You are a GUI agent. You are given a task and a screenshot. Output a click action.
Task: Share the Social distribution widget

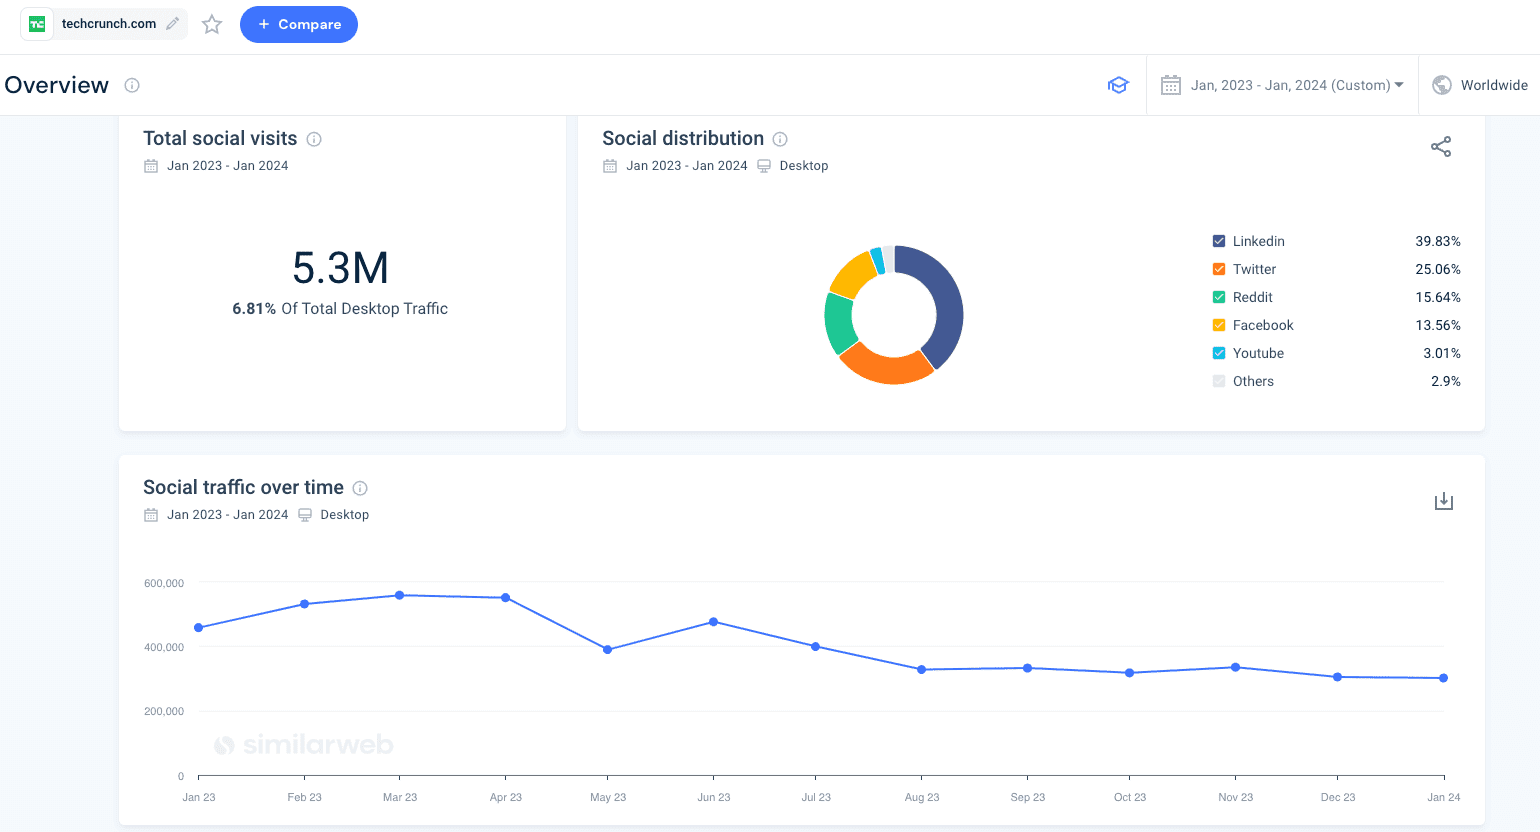pyautogui.click(x=1441, y=147)
